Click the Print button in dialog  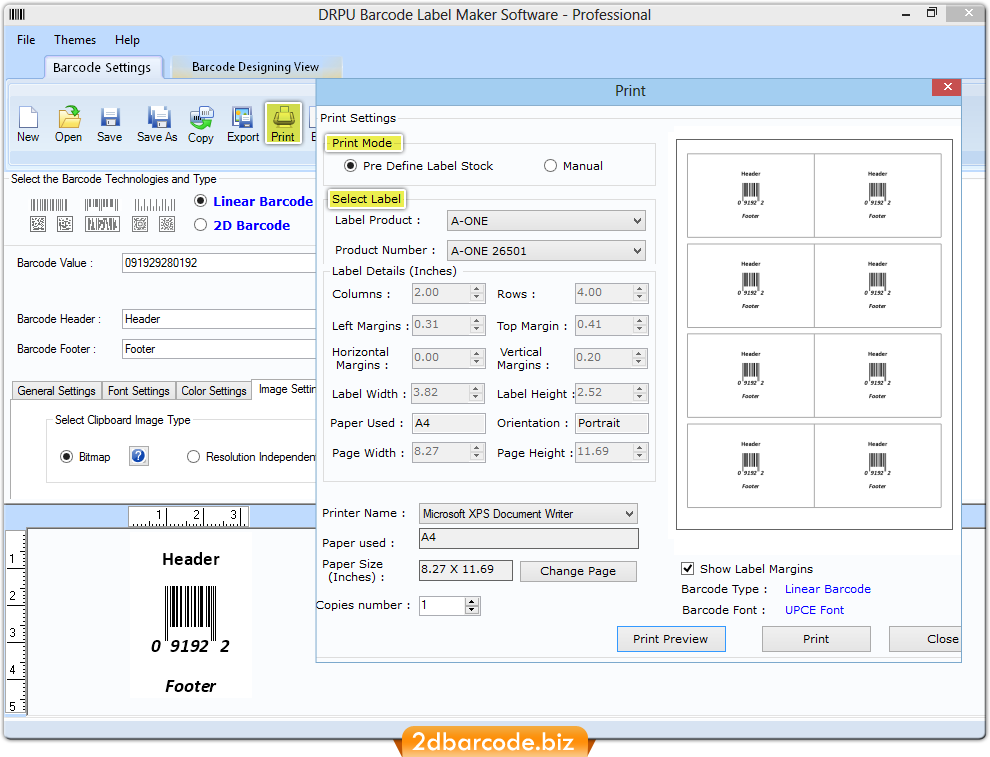[x=816, y=639]
